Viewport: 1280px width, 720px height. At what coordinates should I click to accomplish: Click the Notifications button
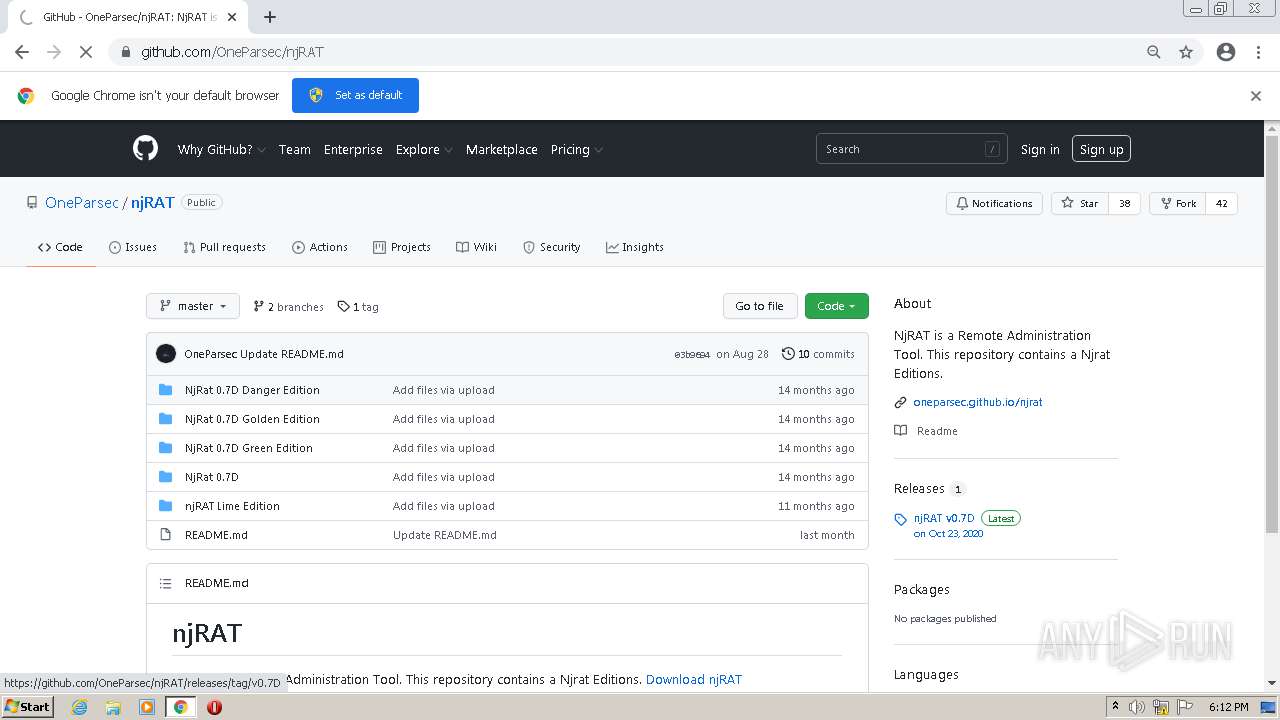[994, 203]
